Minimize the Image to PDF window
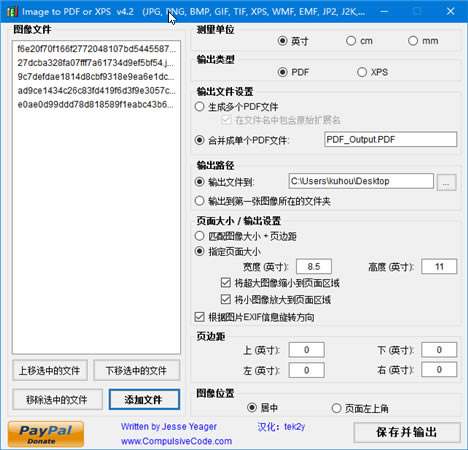The image size is (468, 450). 384,11
